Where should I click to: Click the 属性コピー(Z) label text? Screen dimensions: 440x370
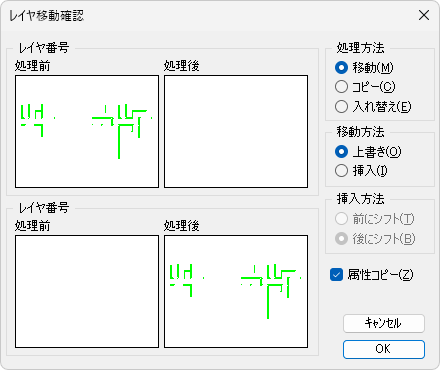tap(380, 275)
